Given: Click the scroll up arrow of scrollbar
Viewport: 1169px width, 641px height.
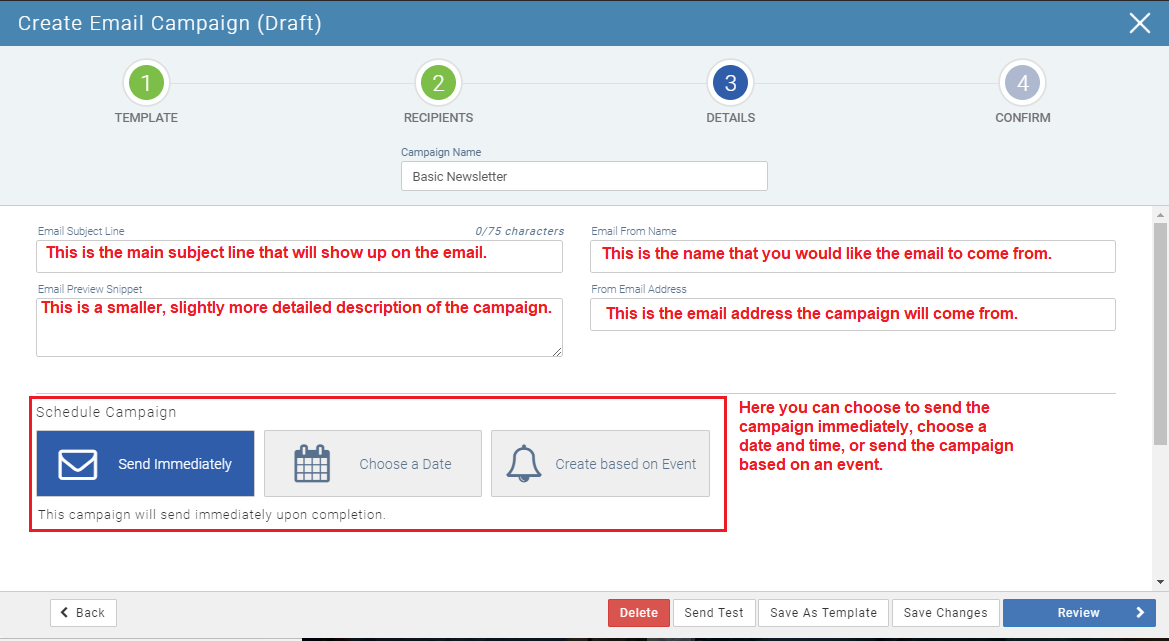Looking at the screenshot, I should [1160, 215].
